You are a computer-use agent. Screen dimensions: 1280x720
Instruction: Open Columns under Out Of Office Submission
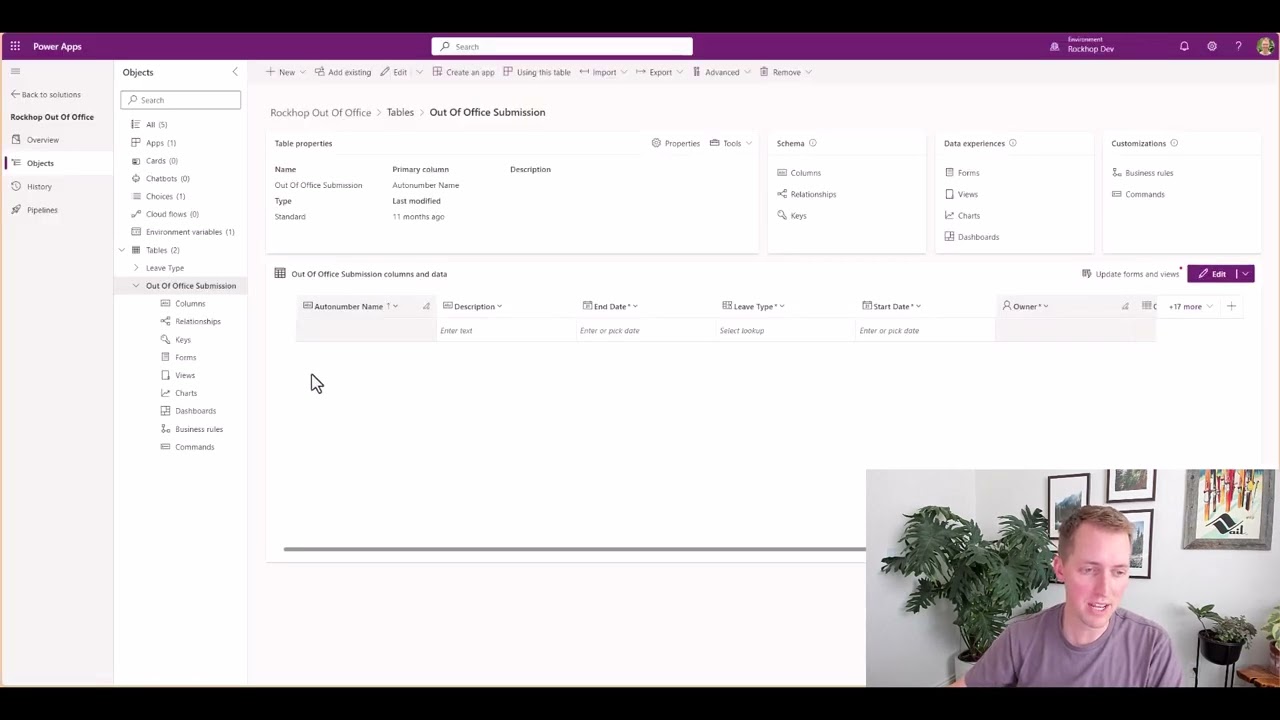pos(183,304)
